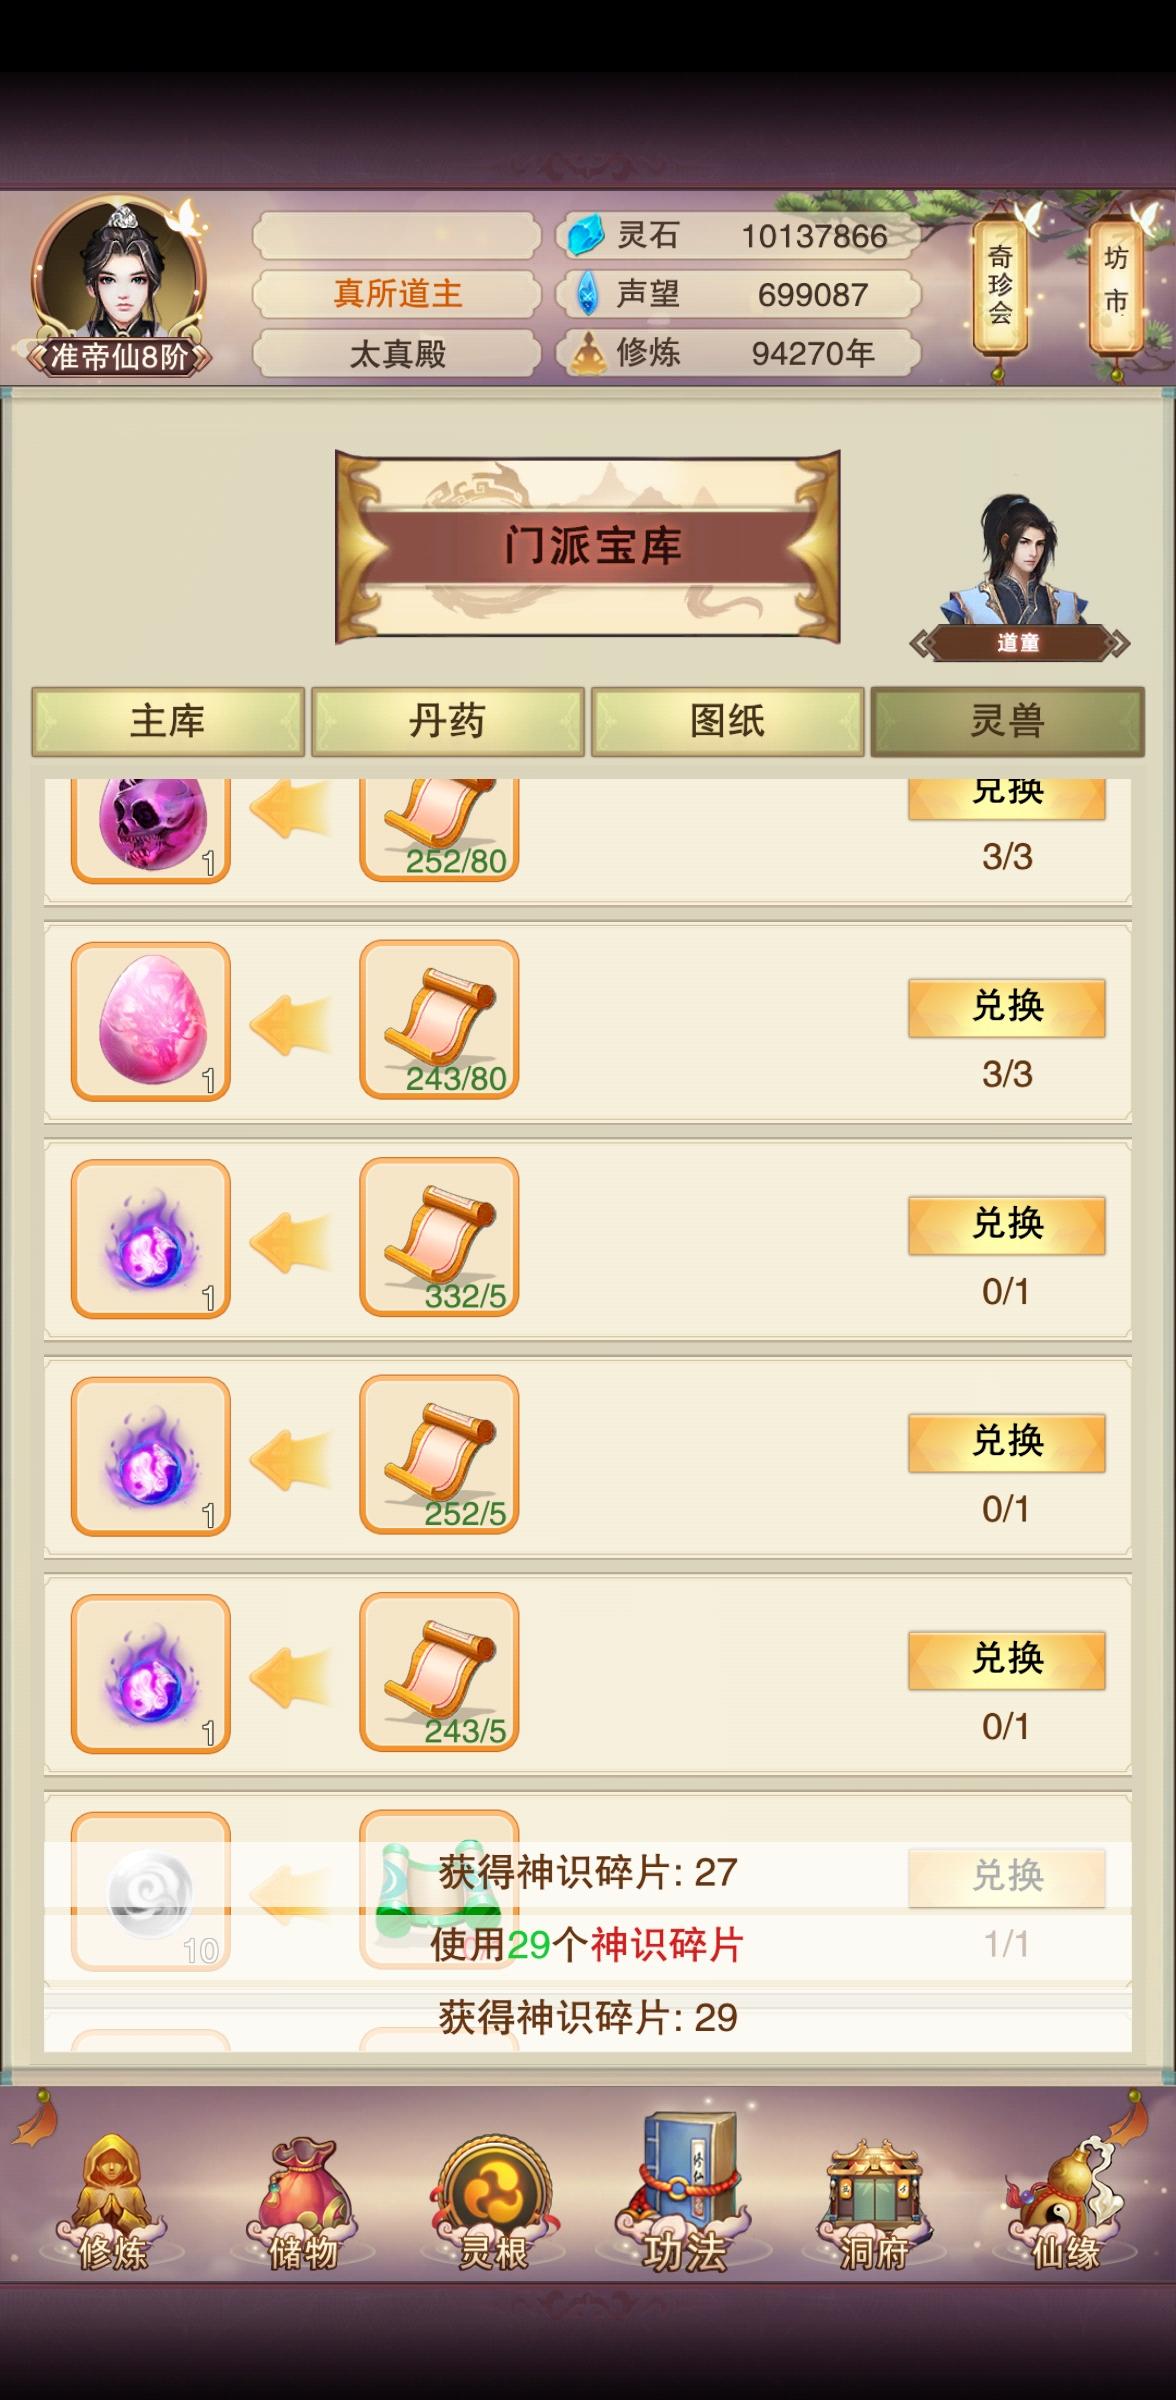Open the 洞府 cave dwelling icon
The image size is (1176, 2400).
click(873, 2203)
